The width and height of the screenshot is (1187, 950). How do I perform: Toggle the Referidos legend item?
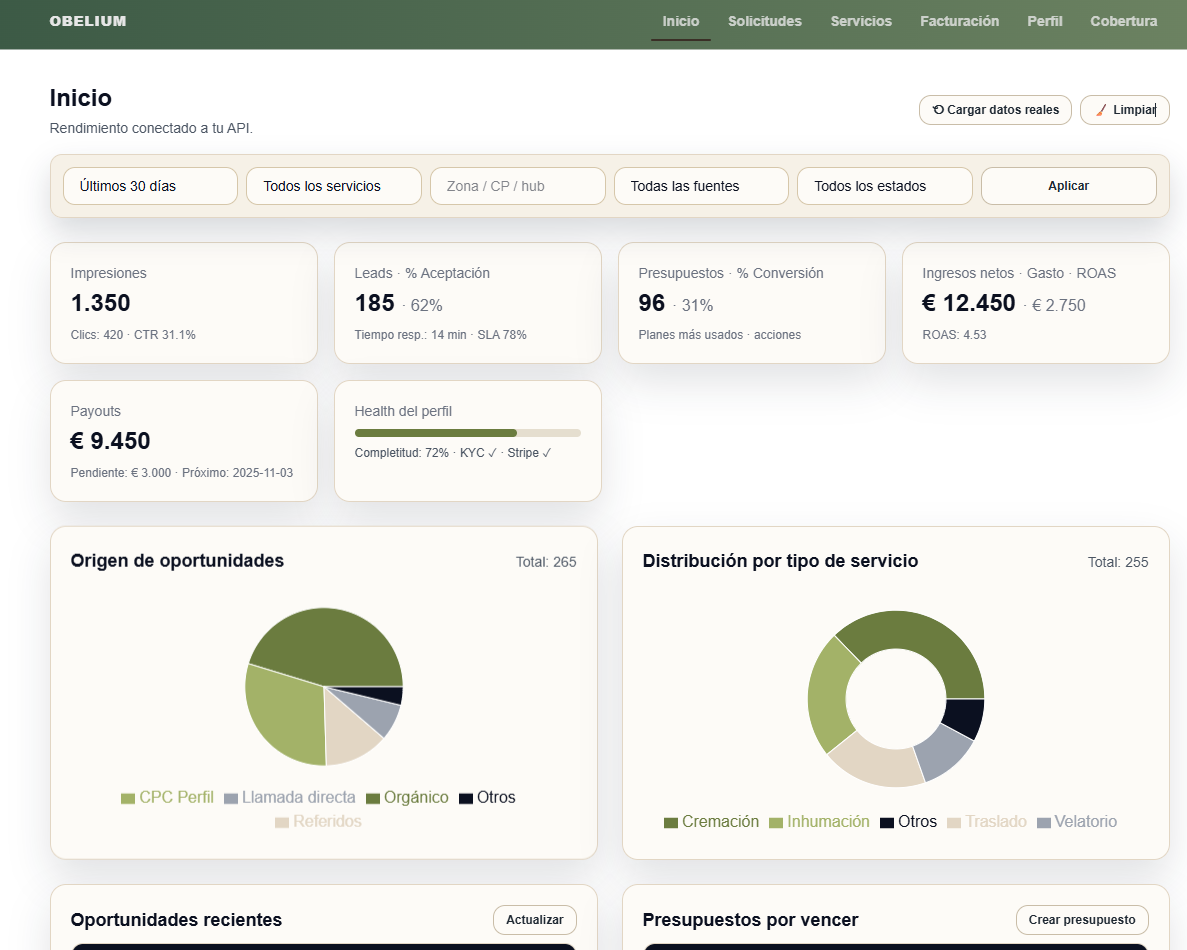point(318,821)
